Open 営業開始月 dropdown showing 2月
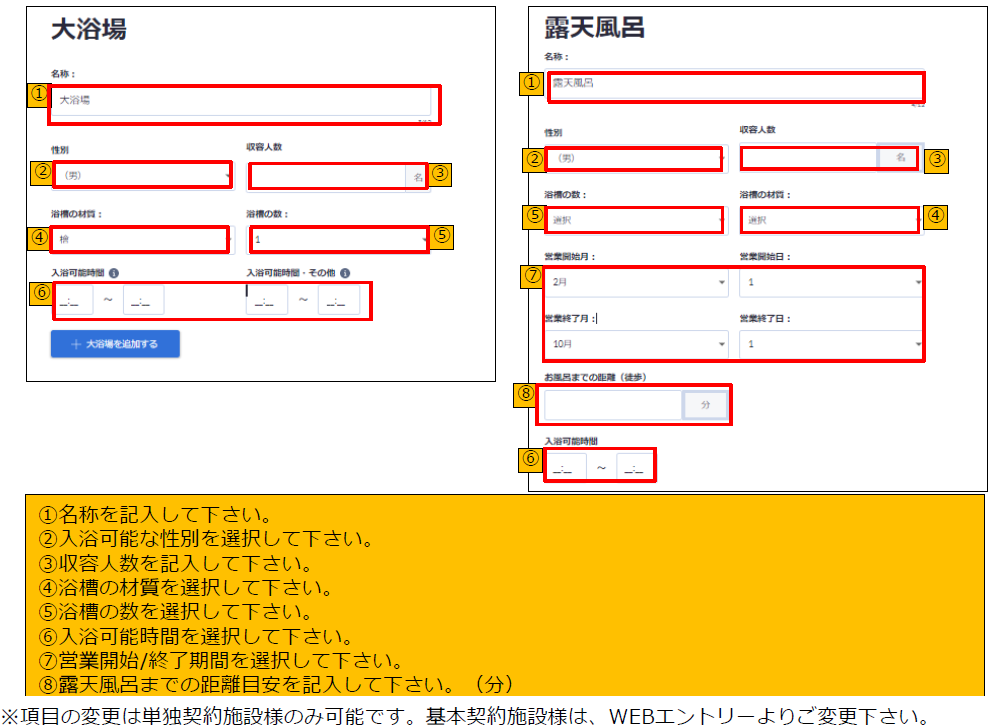Screen dimensions: 992x727 click(635, 283)
